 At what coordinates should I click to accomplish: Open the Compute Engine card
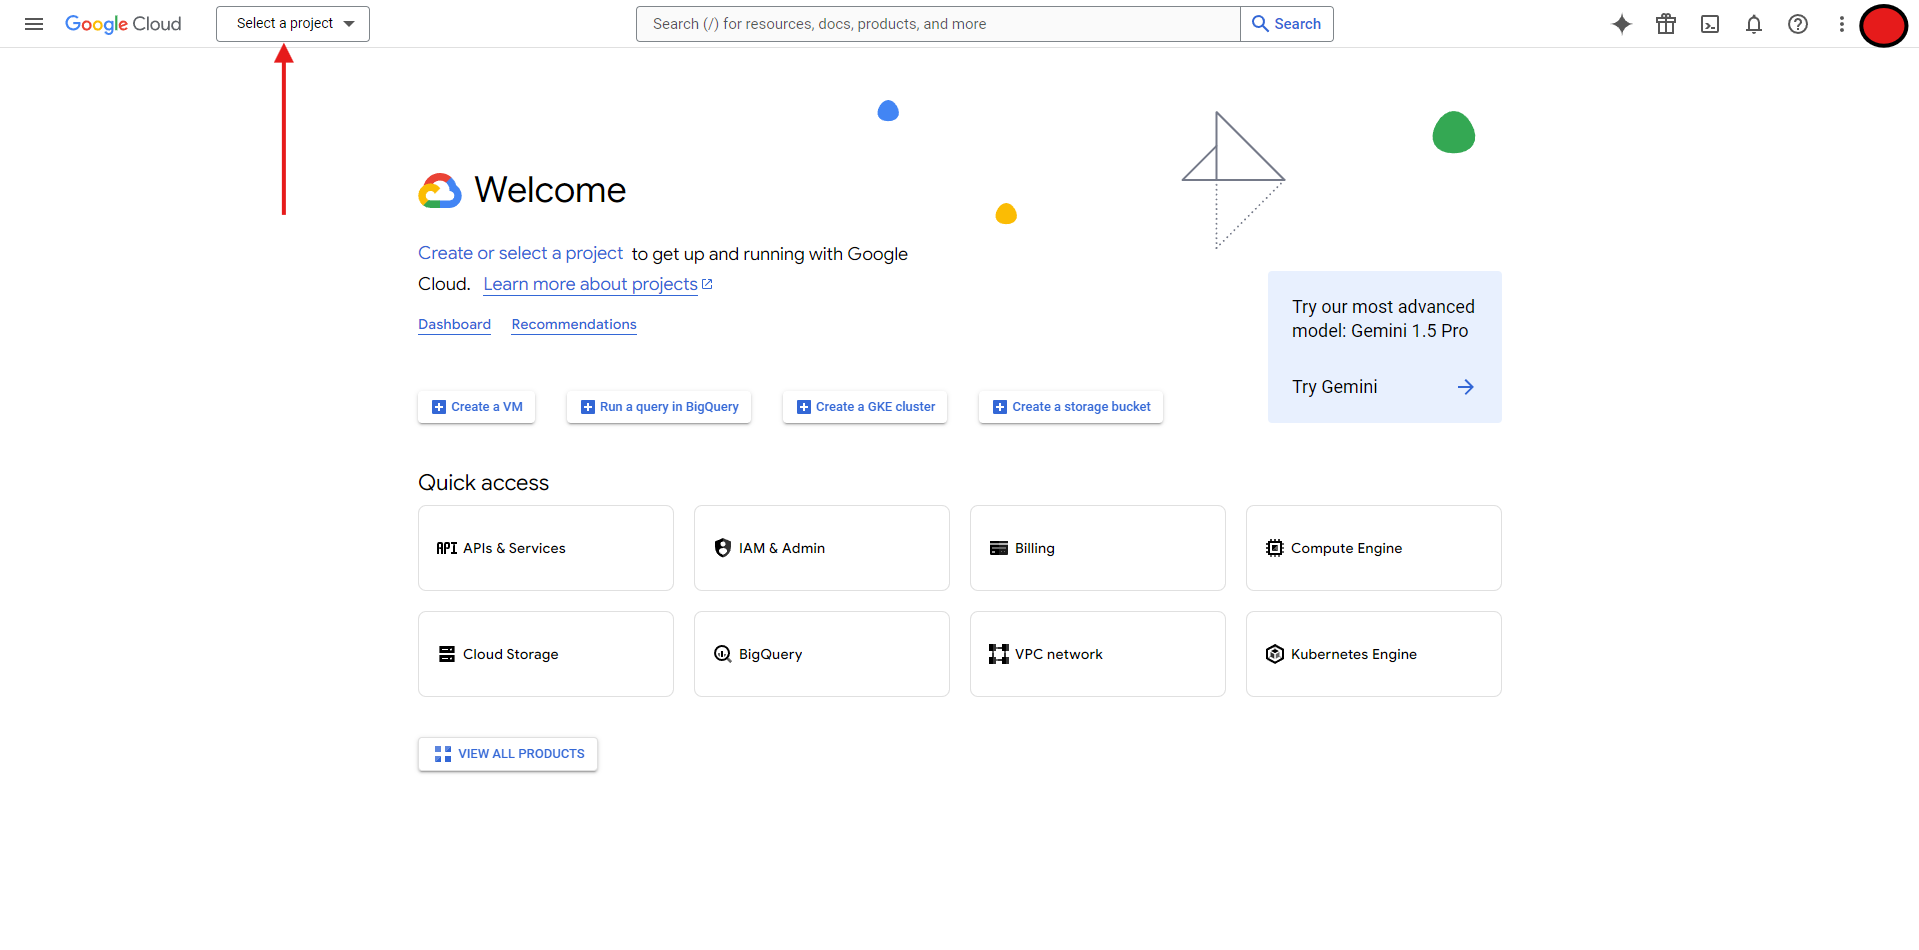coord(1374,548)
